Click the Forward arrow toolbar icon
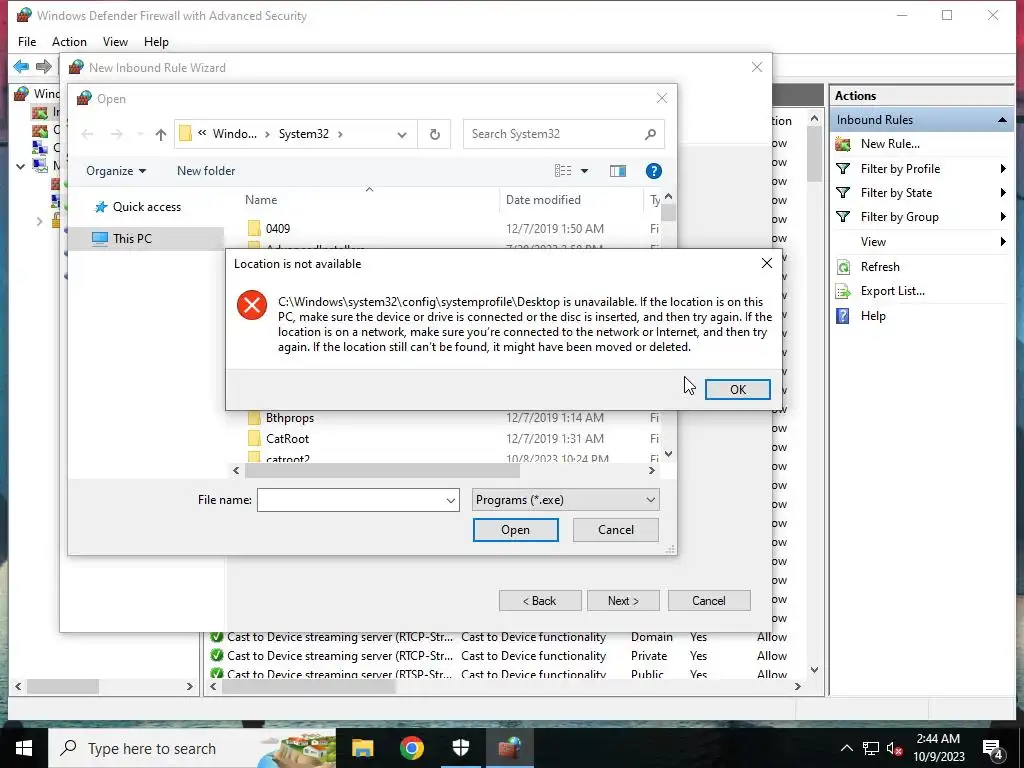Viewport: 1024px width, 768px height. point(44,67)
